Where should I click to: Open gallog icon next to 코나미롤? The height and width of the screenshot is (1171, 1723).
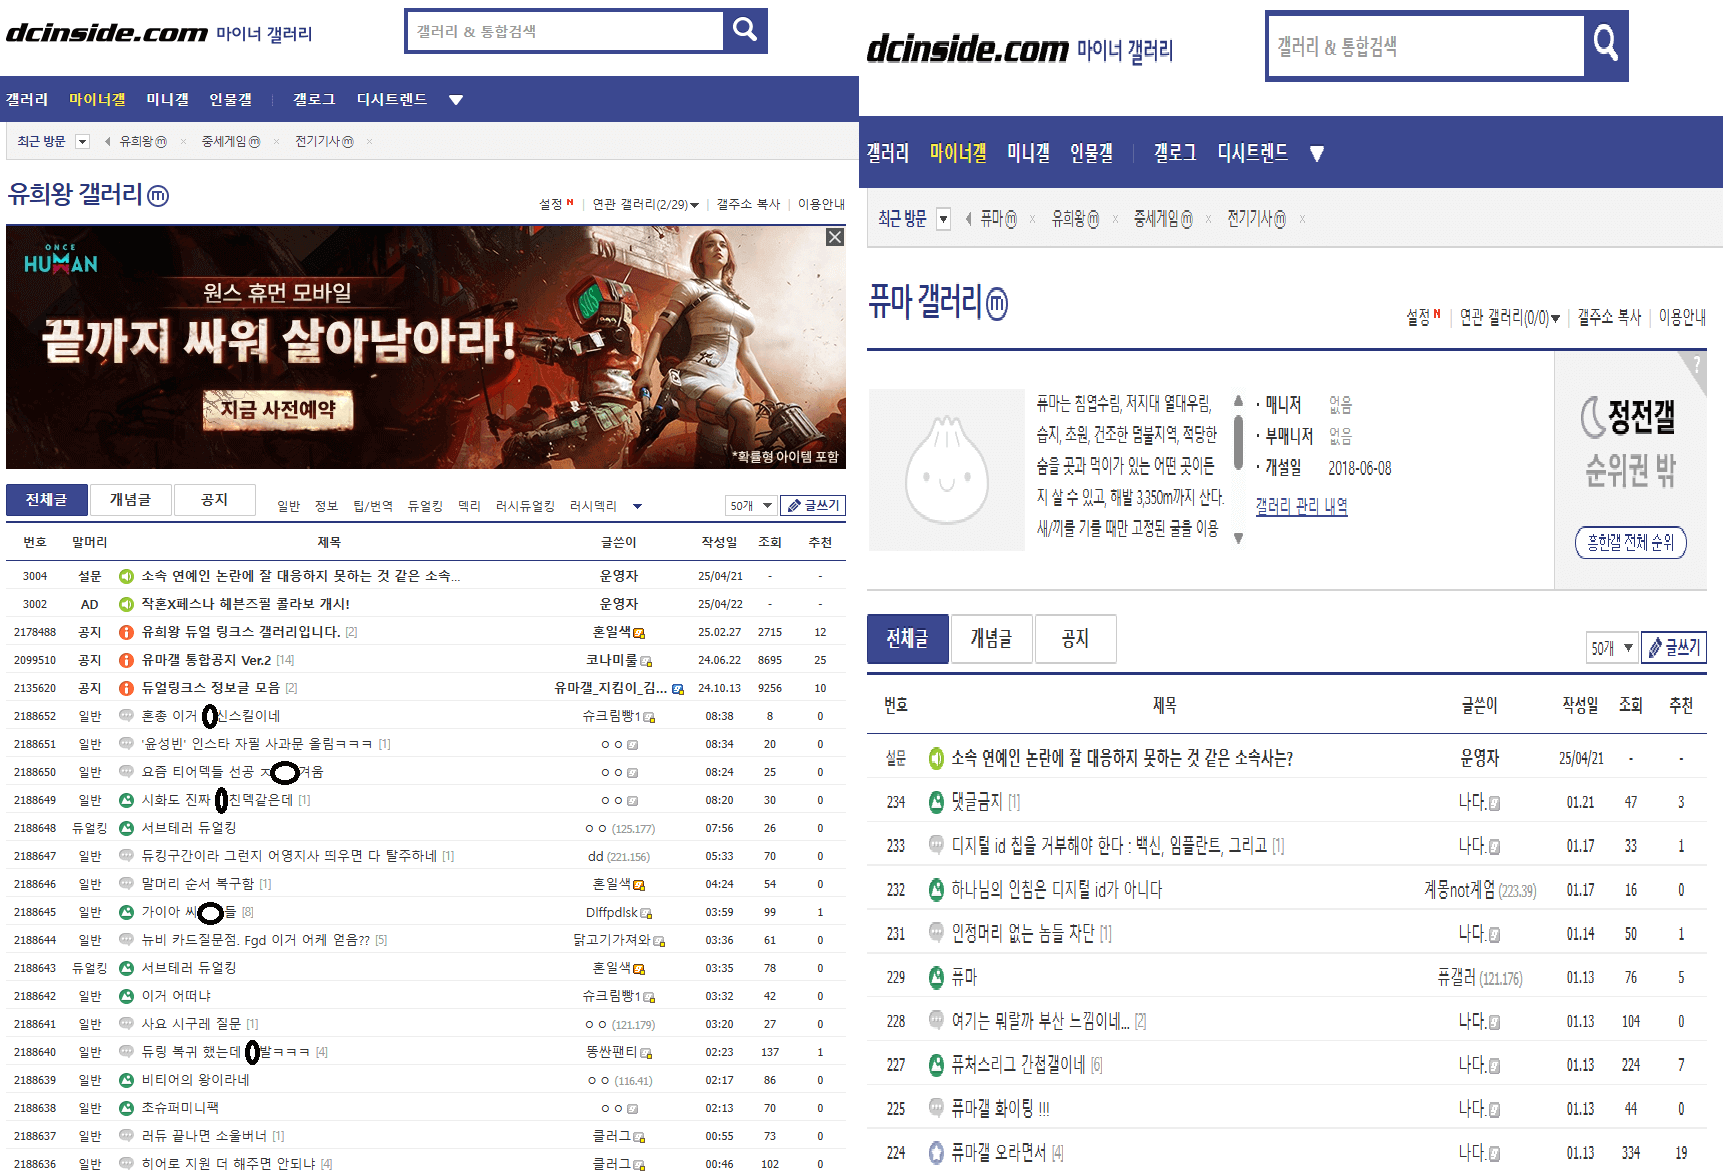(x=646, y=661)
